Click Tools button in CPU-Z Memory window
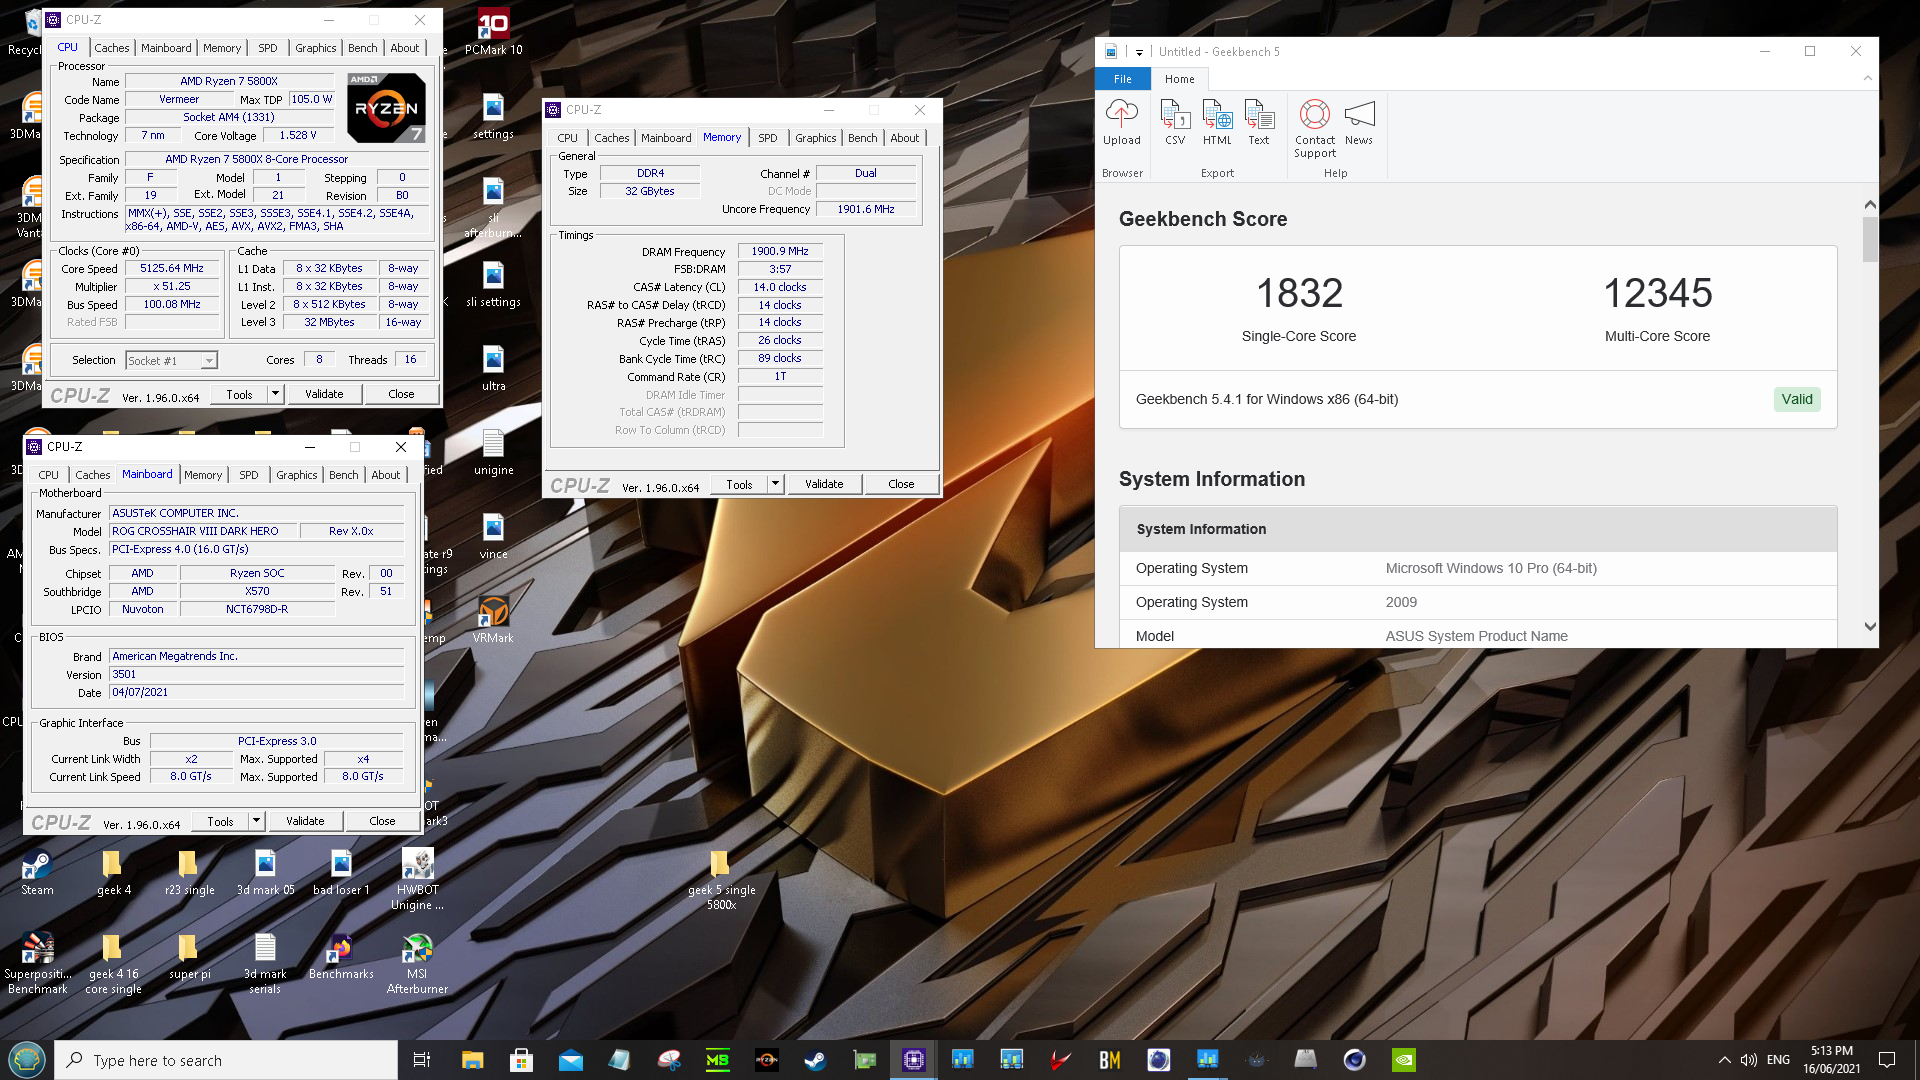Viewport: 1920px width, 1080px height. click(740, 484)
